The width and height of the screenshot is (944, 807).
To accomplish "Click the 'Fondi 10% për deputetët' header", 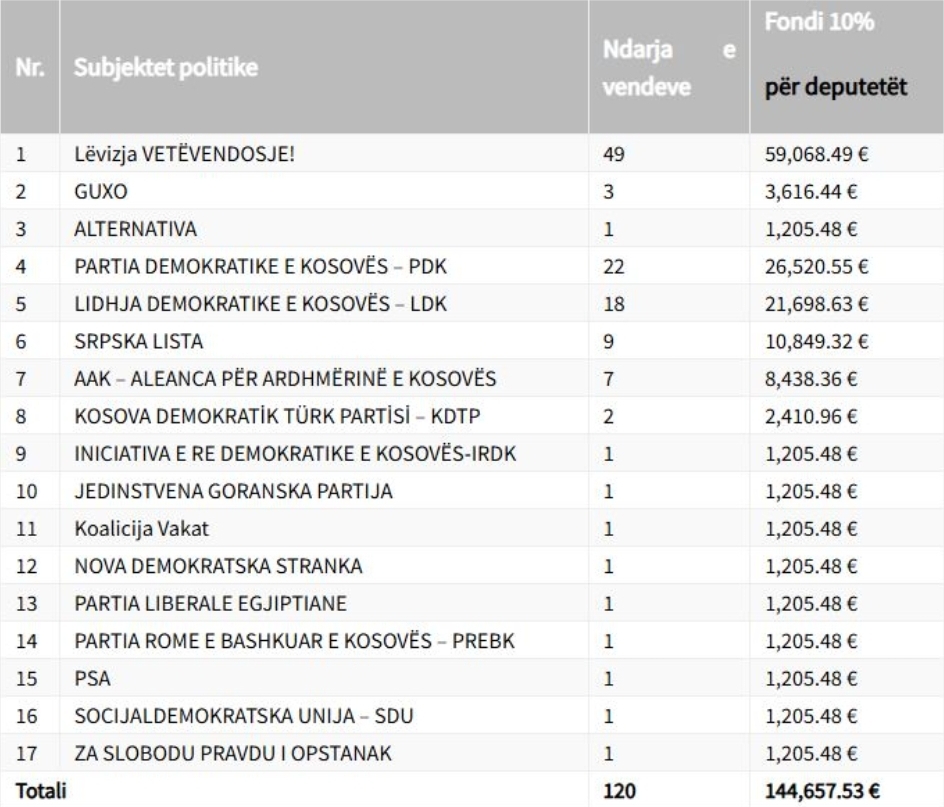I will [836, 54].
